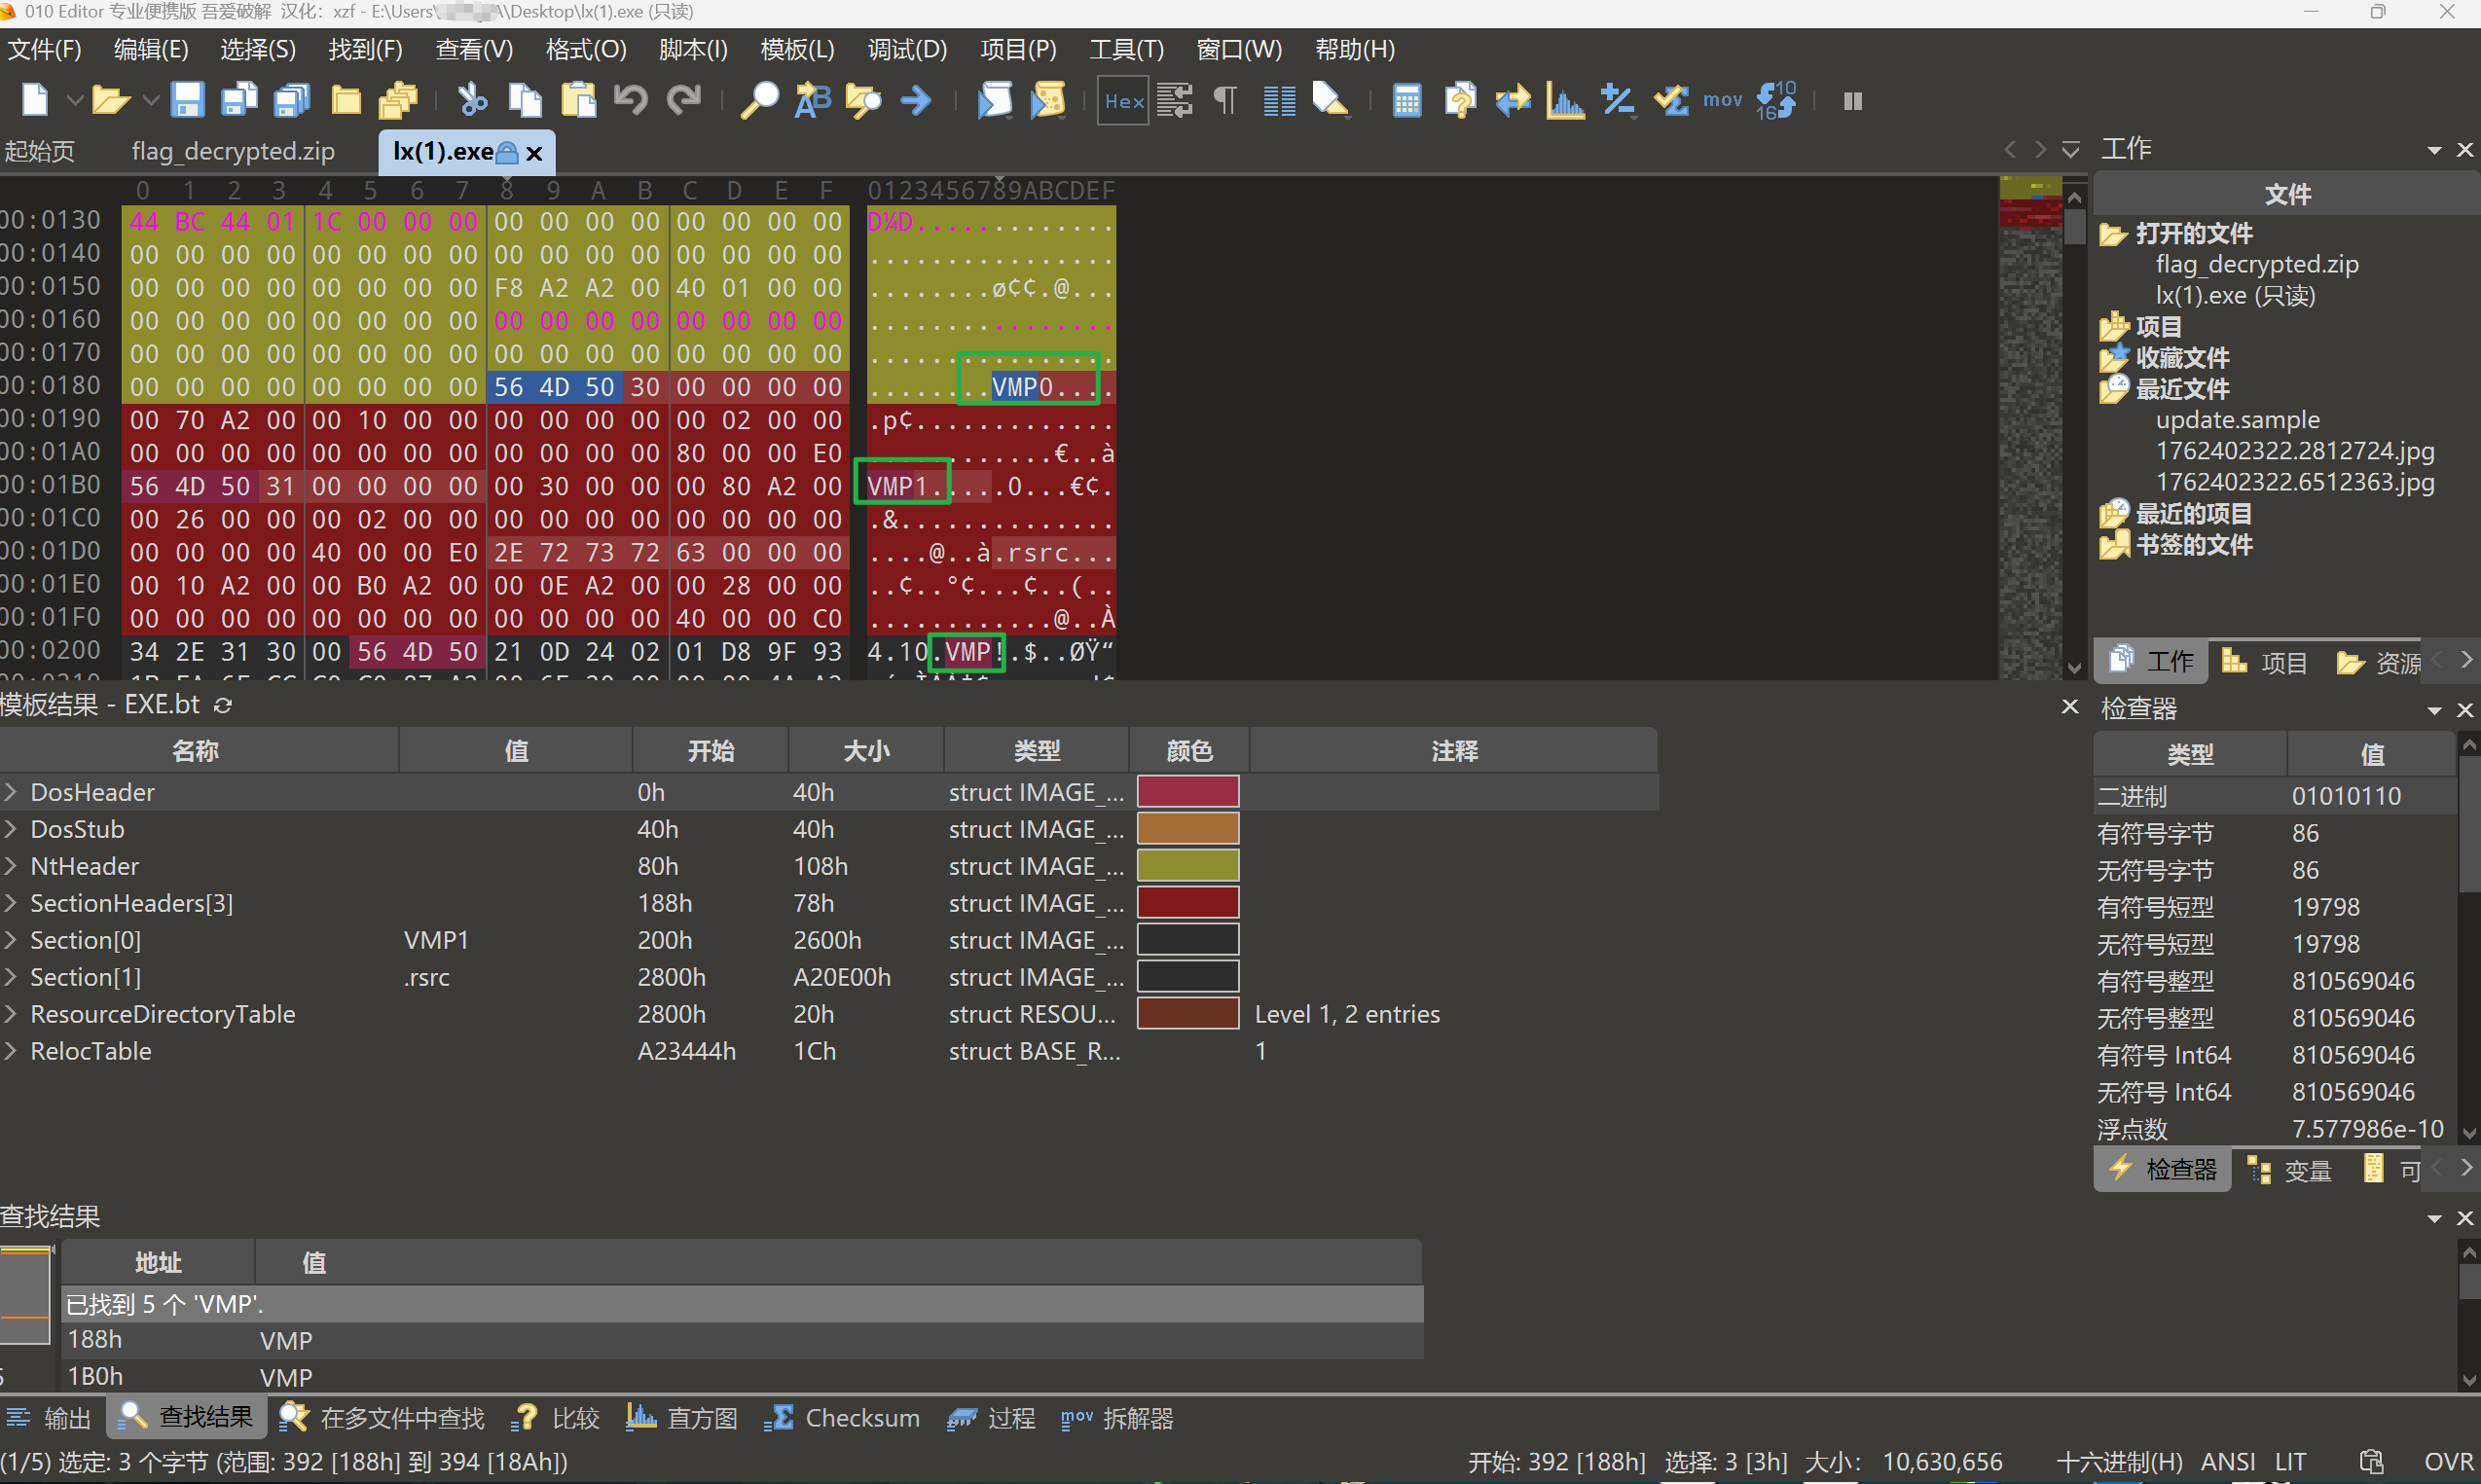The image size is (2481, 1484).
Task: Open the mov disassembler toolbar icon
Action: point(1722,100)
